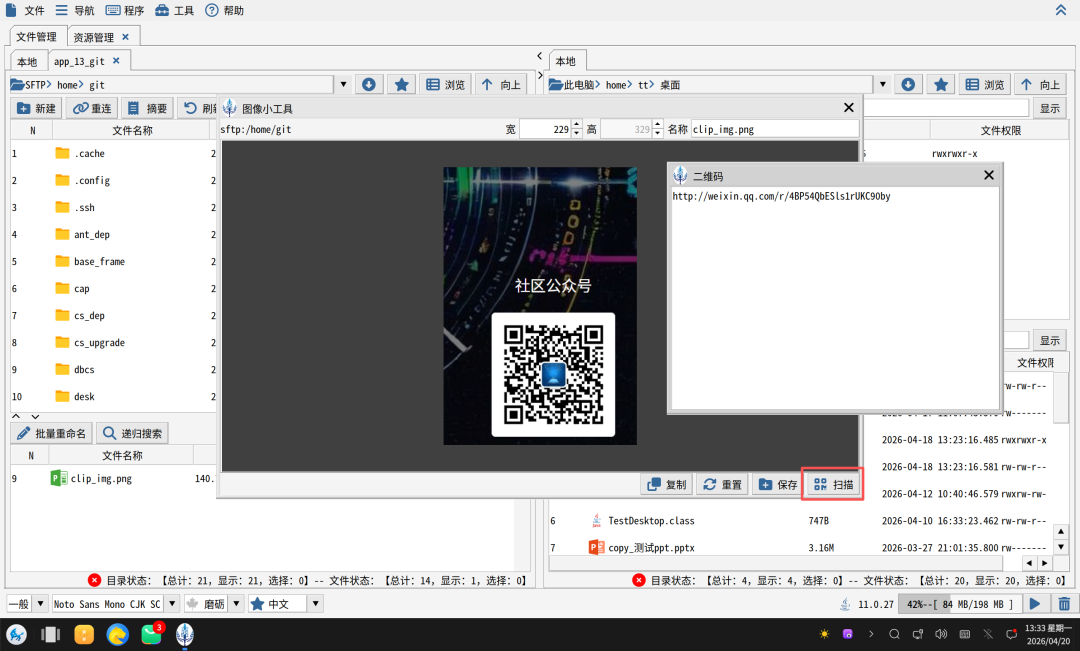
Task: Click the QR code URL text
Action: click(781, 196)
